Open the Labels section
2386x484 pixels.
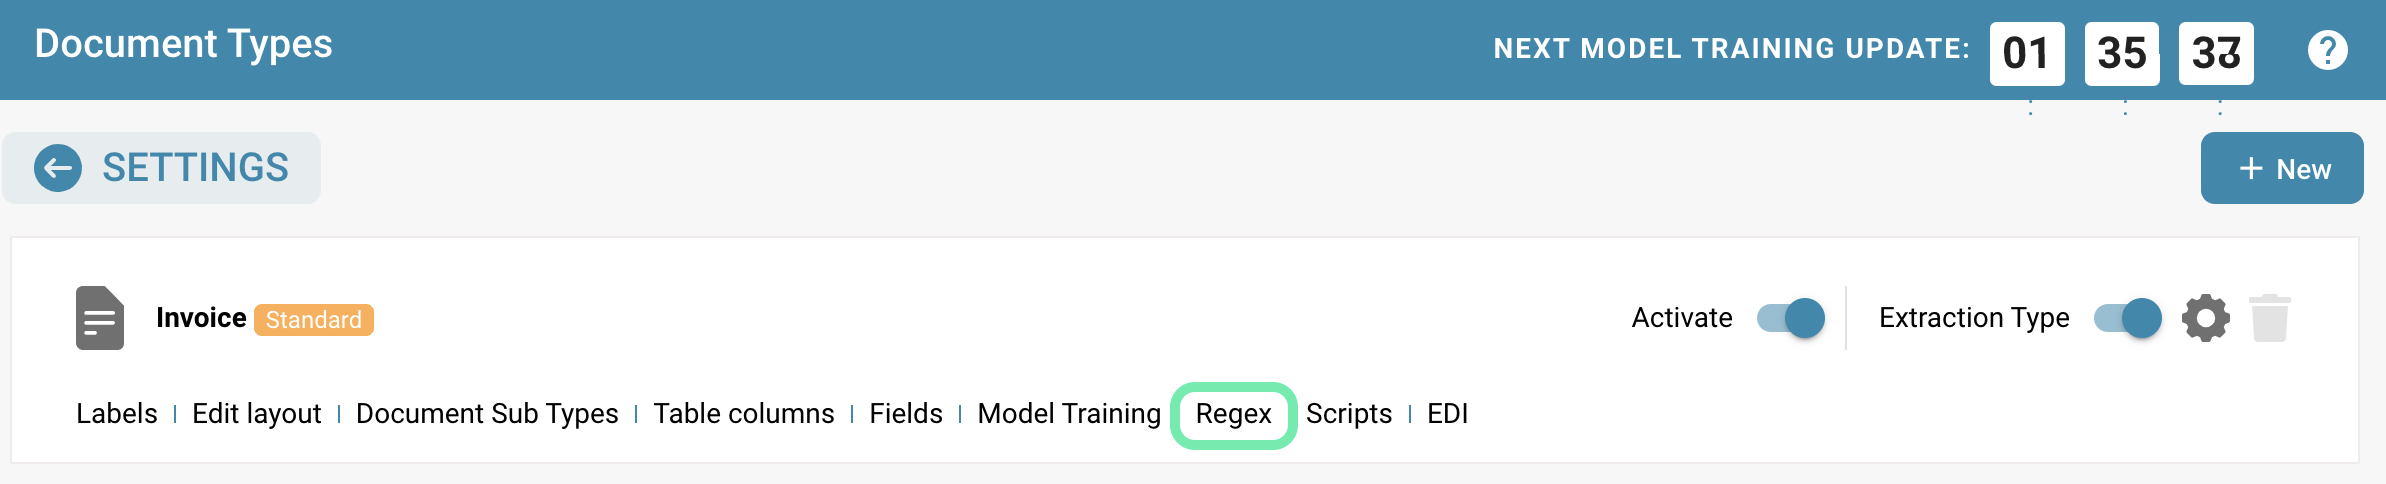117,414
